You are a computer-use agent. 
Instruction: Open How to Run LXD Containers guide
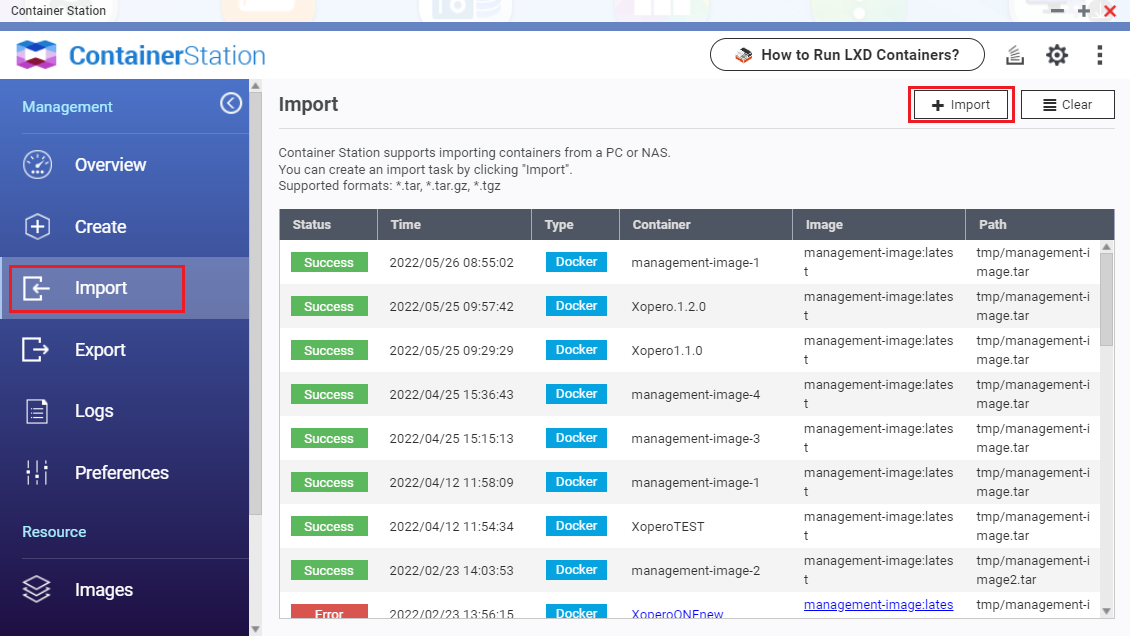846,55
